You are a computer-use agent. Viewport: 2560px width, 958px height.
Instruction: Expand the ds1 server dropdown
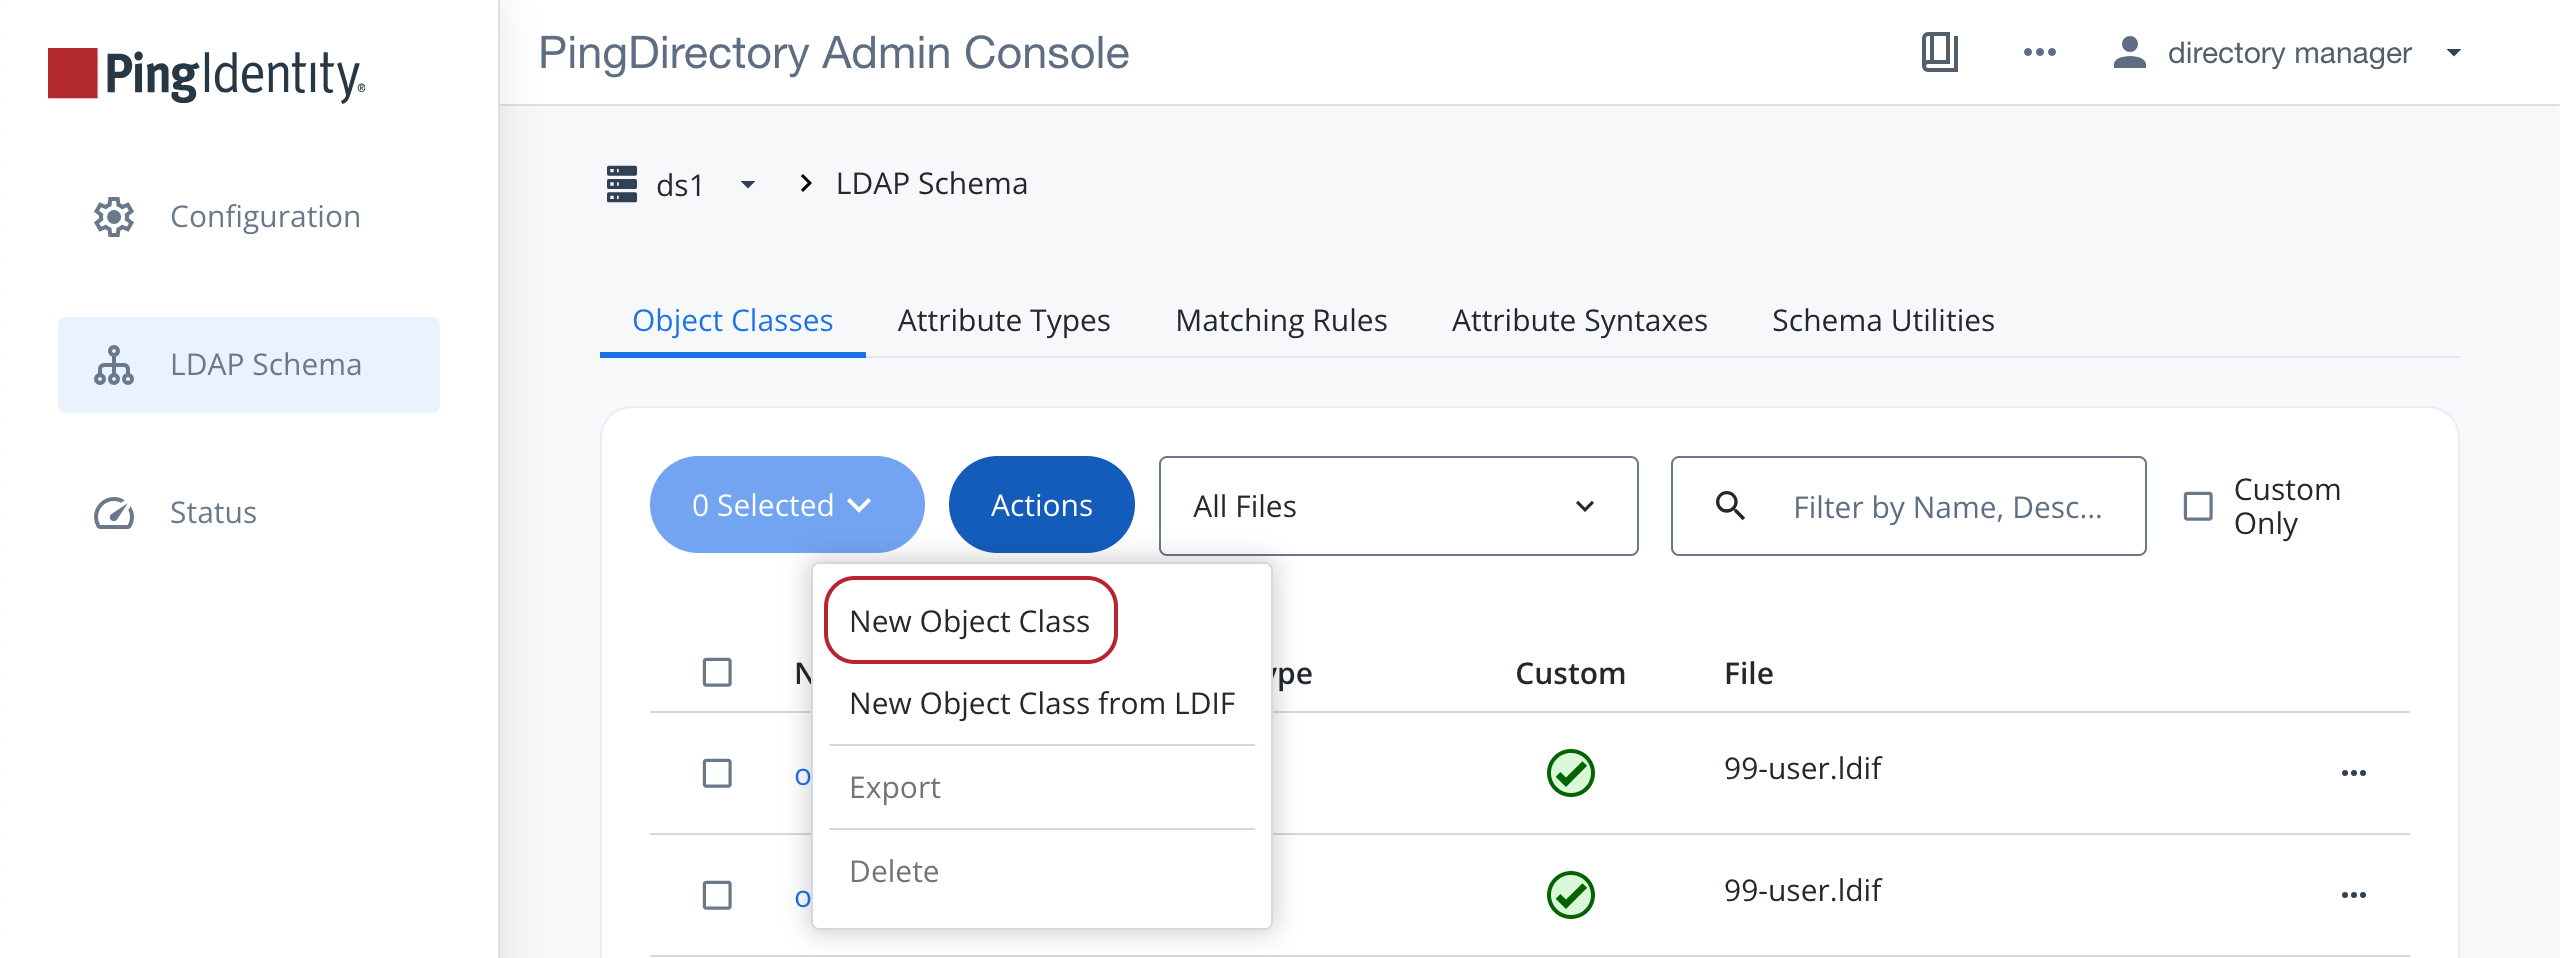[748, 184]
